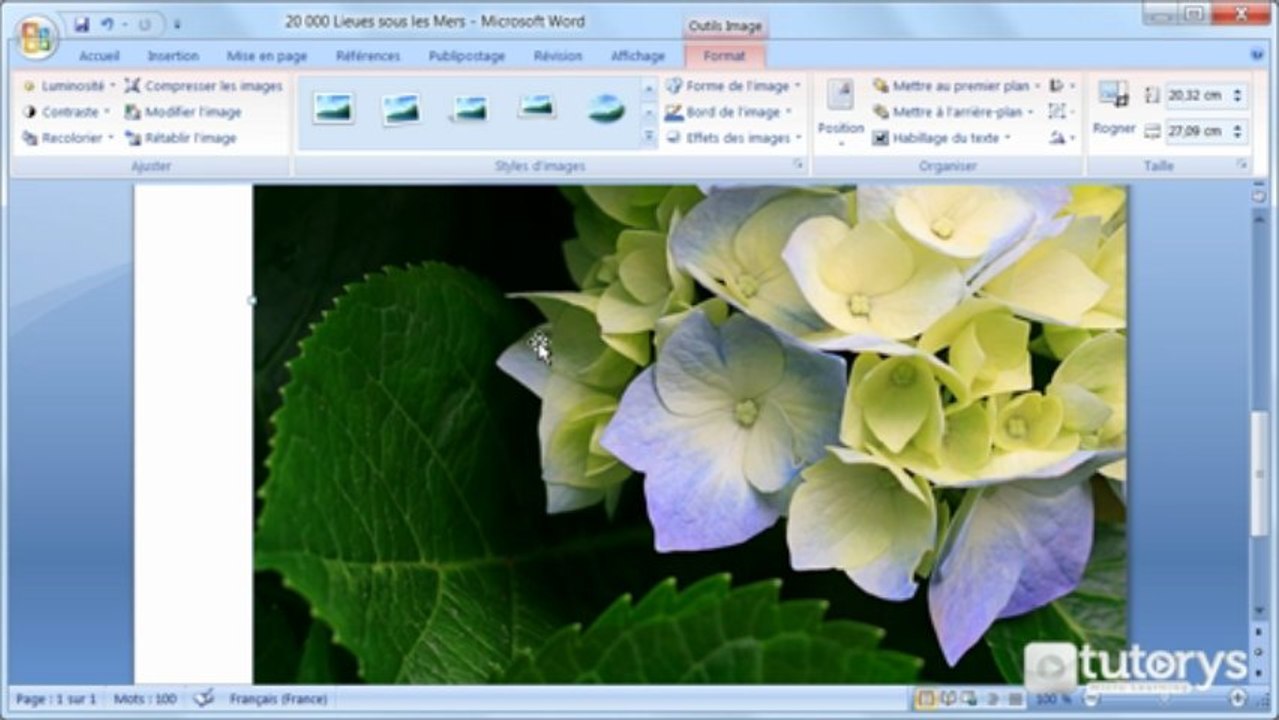Screen dimensions: 1279x720
Task: Open Styles d'images dialog launcher
Action: (798, 164)
